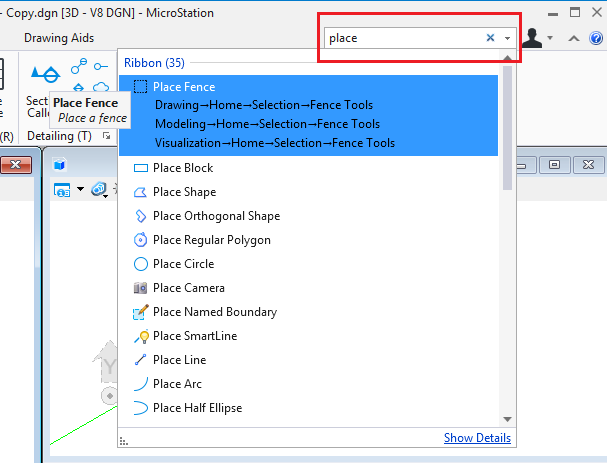This screenshot has width=607, height=463.
Task: Click the results list scroll up arrow
Action: pos(507,58)
